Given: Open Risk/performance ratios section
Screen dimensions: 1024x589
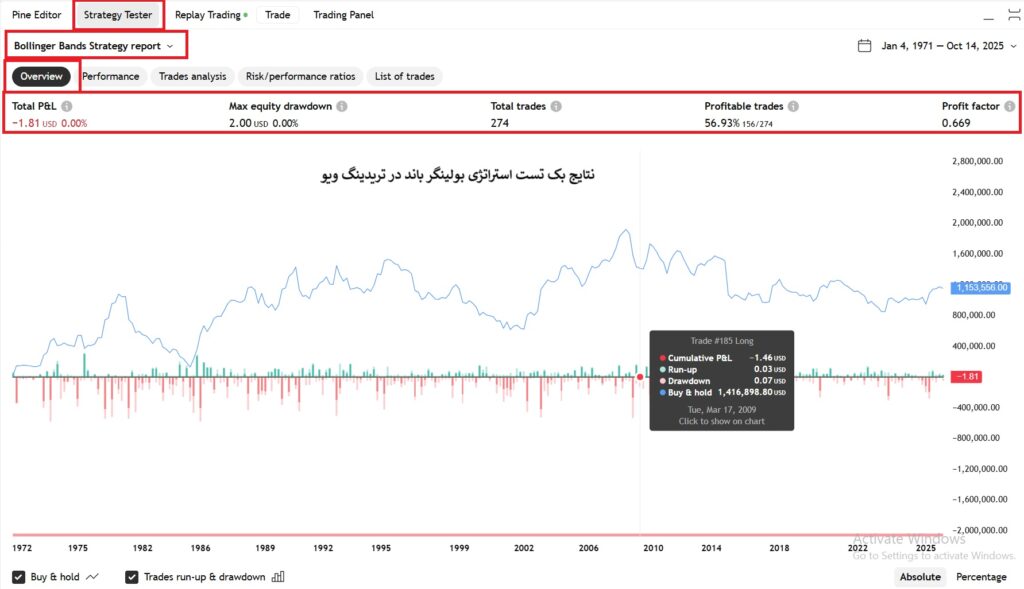Looking at the screenshot, I should pyautogui.click(x=300, y=76).
